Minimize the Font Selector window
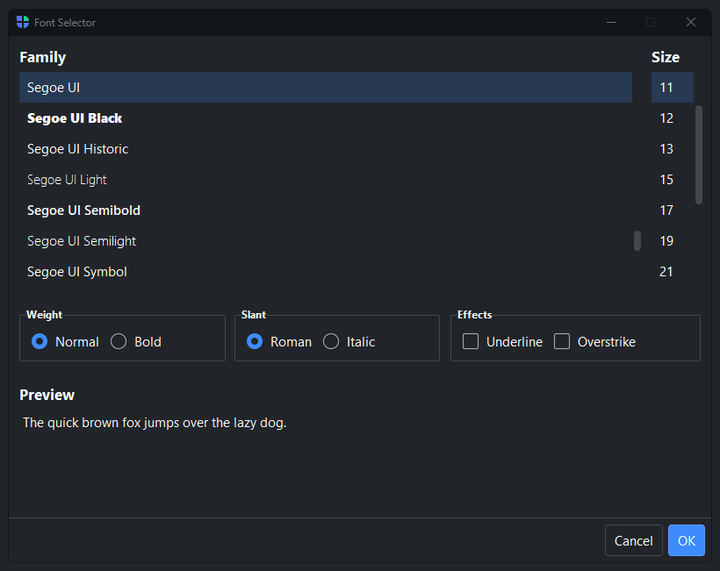This screenshot has height=571, width=720. click(x=611, y=22)
